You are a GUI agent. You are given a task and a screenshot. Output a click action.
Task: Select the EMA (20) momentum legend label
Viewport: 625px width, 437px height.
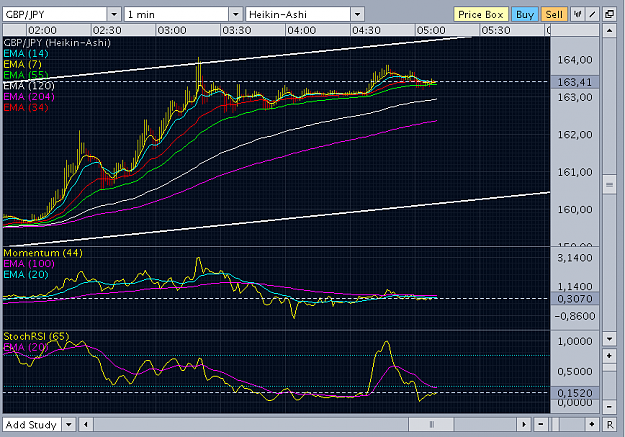26,274
